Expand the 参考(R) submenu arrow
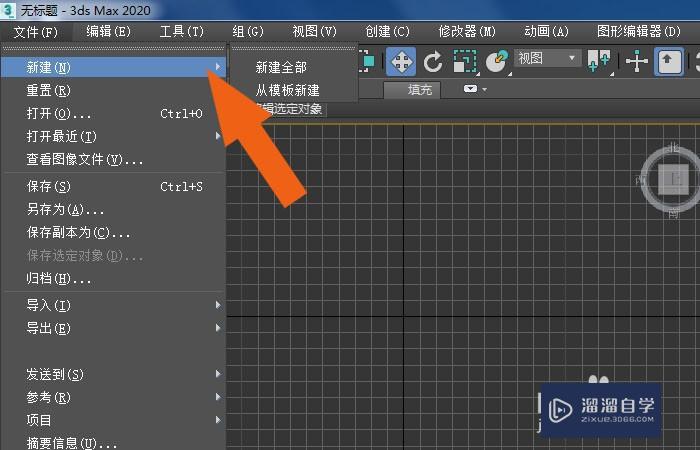The height and width of the screenshot is (450, 700). 217,397
